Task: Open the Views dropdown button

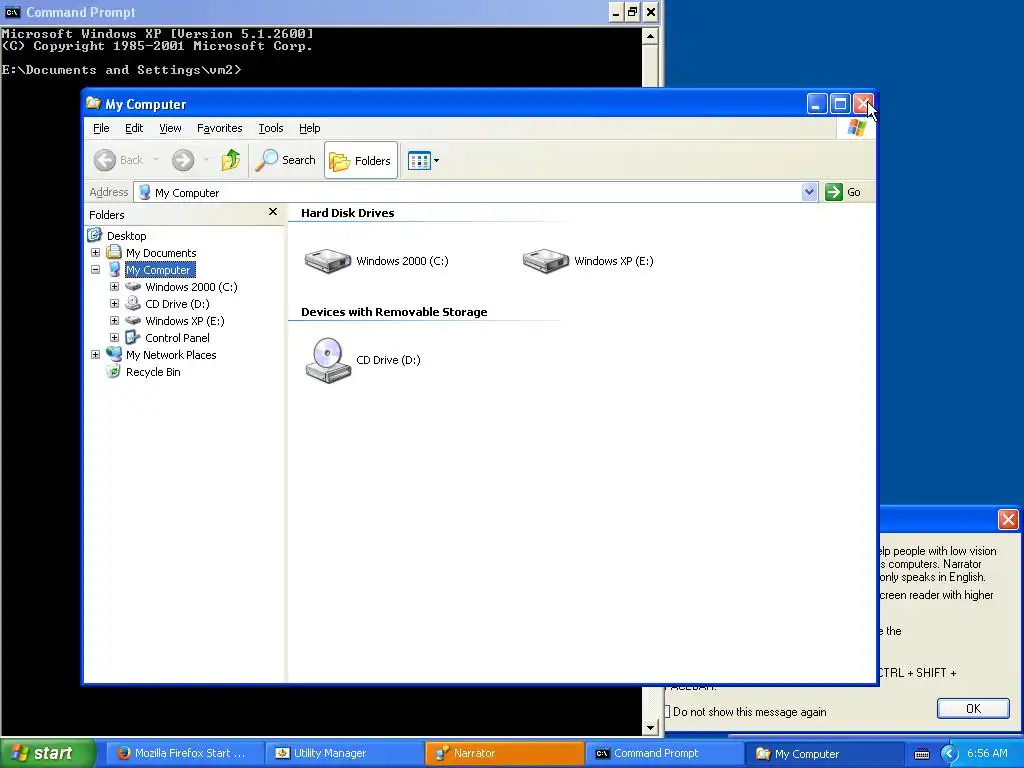Action: pyautogui.click(x=423, y=160)
